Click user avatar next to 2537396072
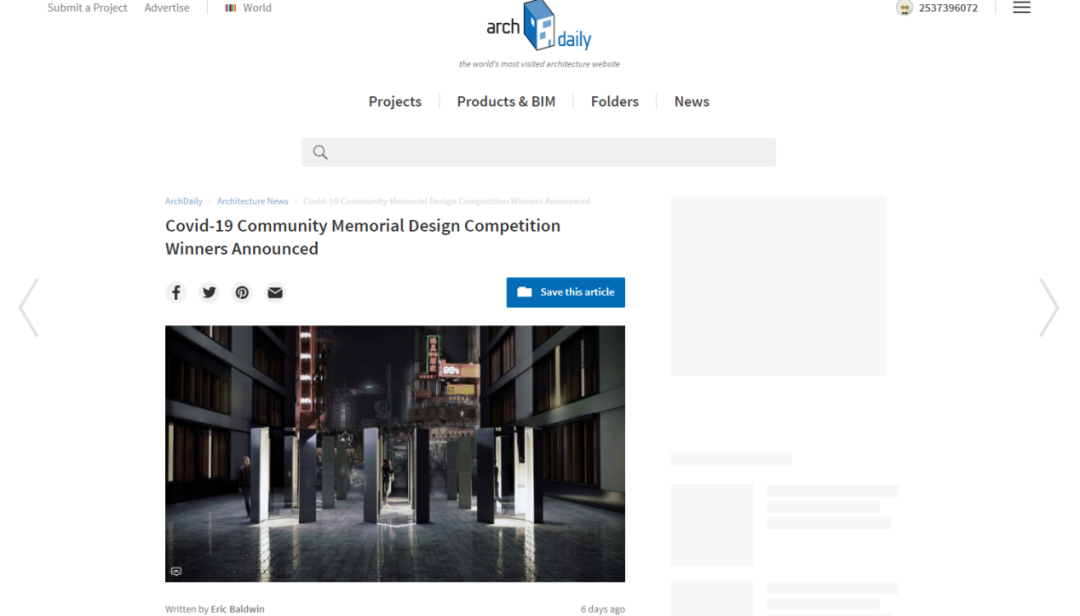This screenshot has height=616, width=1080. 905,8
